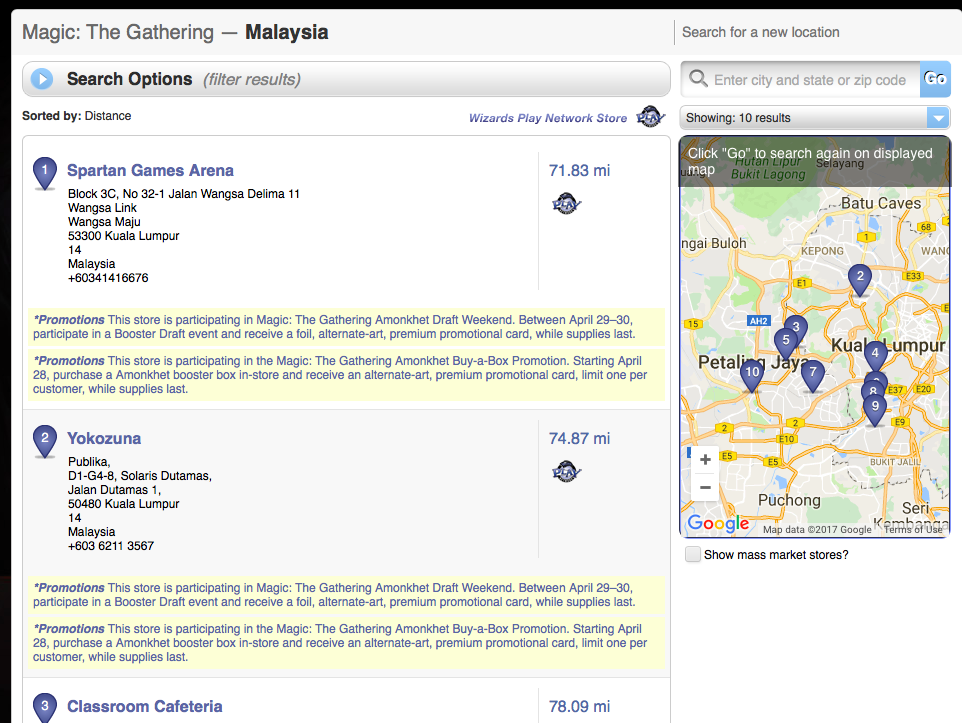Click list pin number 2 for Yokozuna
The width and height of the screenshot is (962, 723).
tap(45, 442)
